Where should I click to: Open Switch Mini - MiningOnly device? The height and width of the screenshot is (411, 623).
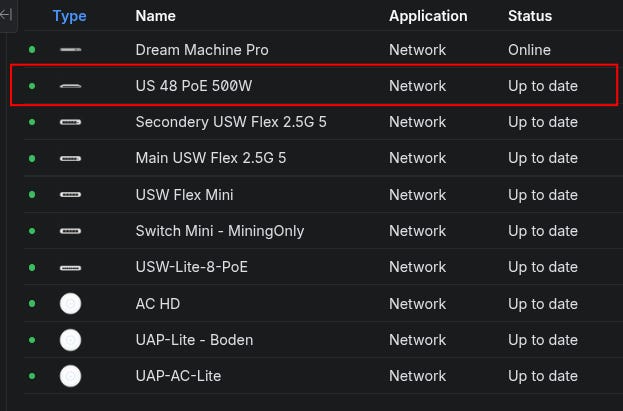[220, 231]
